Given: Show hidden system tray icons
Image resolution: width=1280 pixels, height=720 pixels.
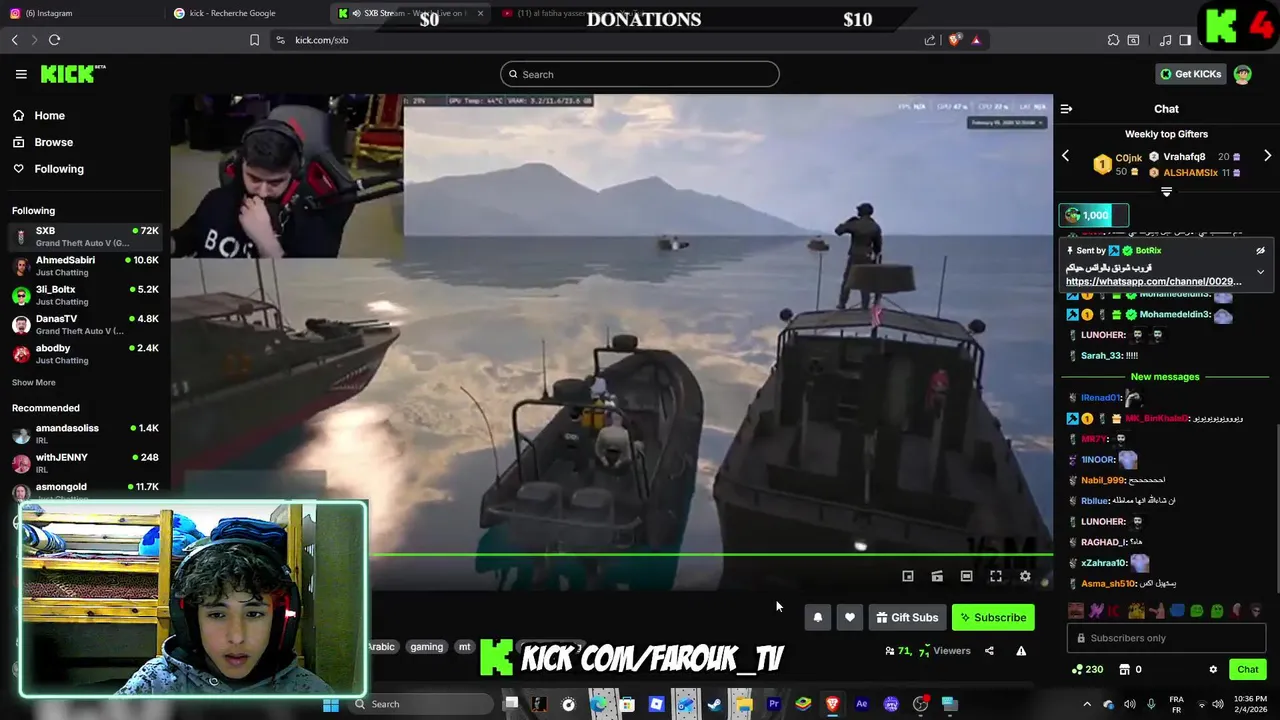Looking at the screenshot, I should pyautogui.click(x=1087, y=704).
